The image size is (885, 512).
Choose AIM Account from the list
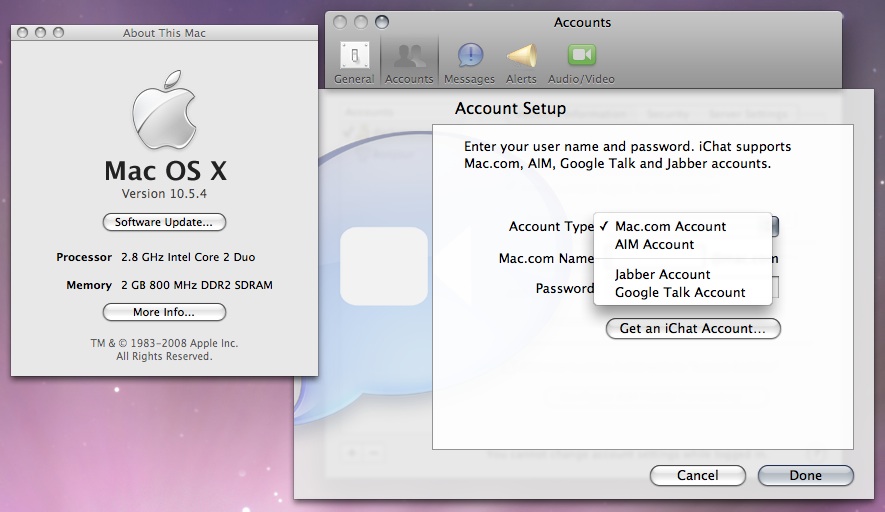(x=682, y=244)
